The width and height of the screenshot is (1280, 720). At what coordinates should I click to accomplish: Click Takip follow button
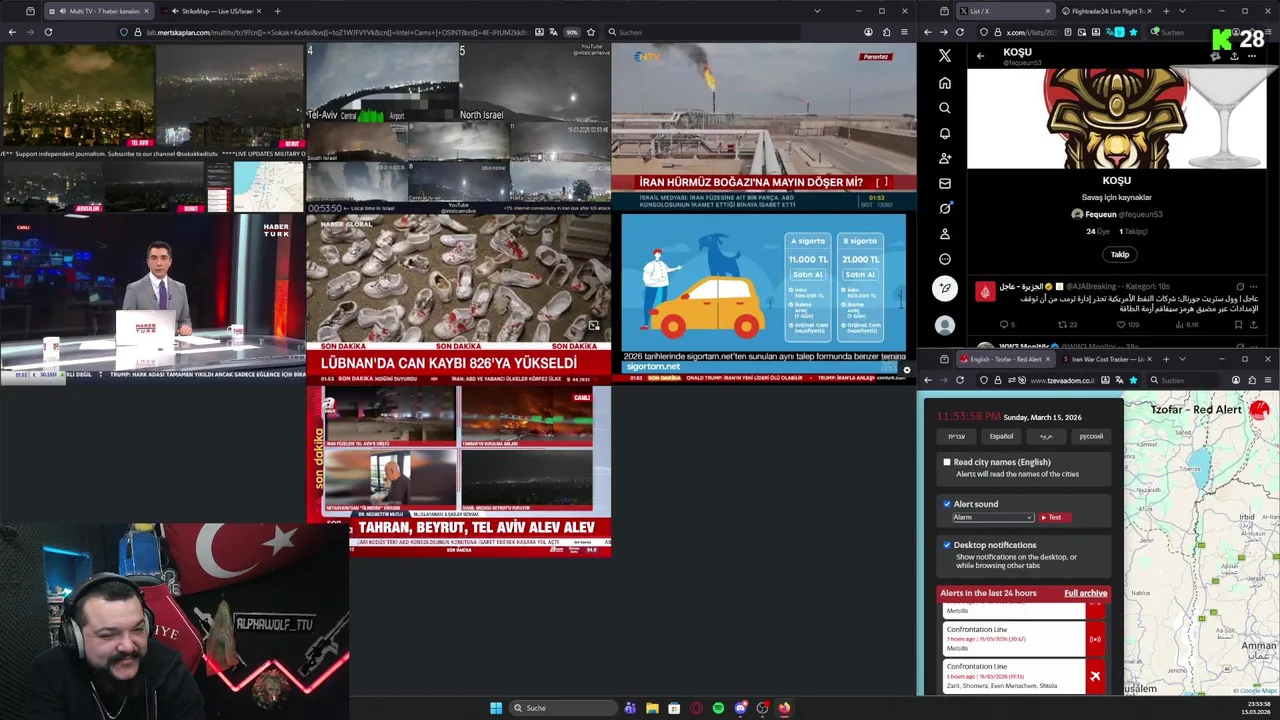(x=1119, y=254)
